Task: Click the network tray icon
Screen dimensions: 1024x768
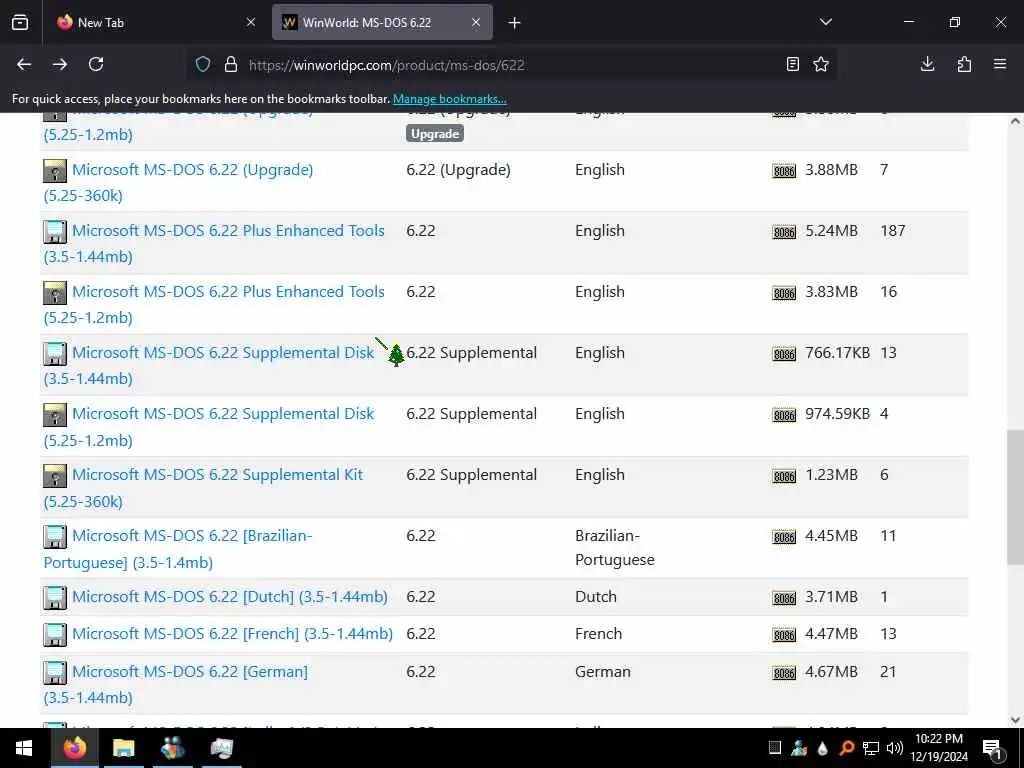Action: pos(871,748)
